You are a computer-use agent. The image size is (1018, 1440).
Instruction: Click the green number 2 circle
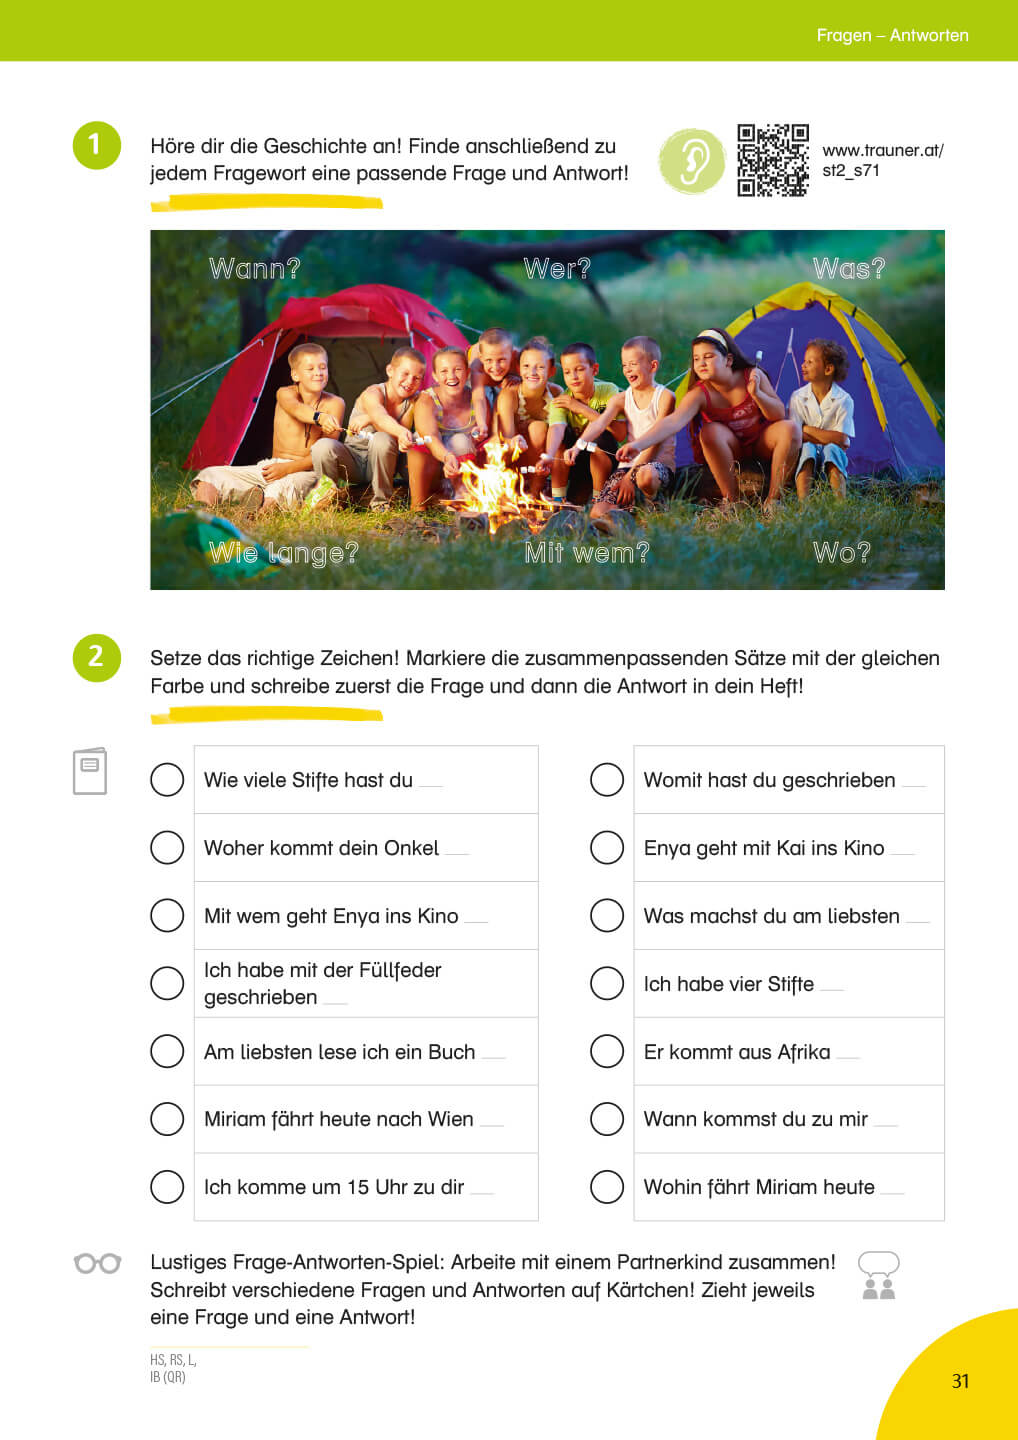(x=97, y=657)
